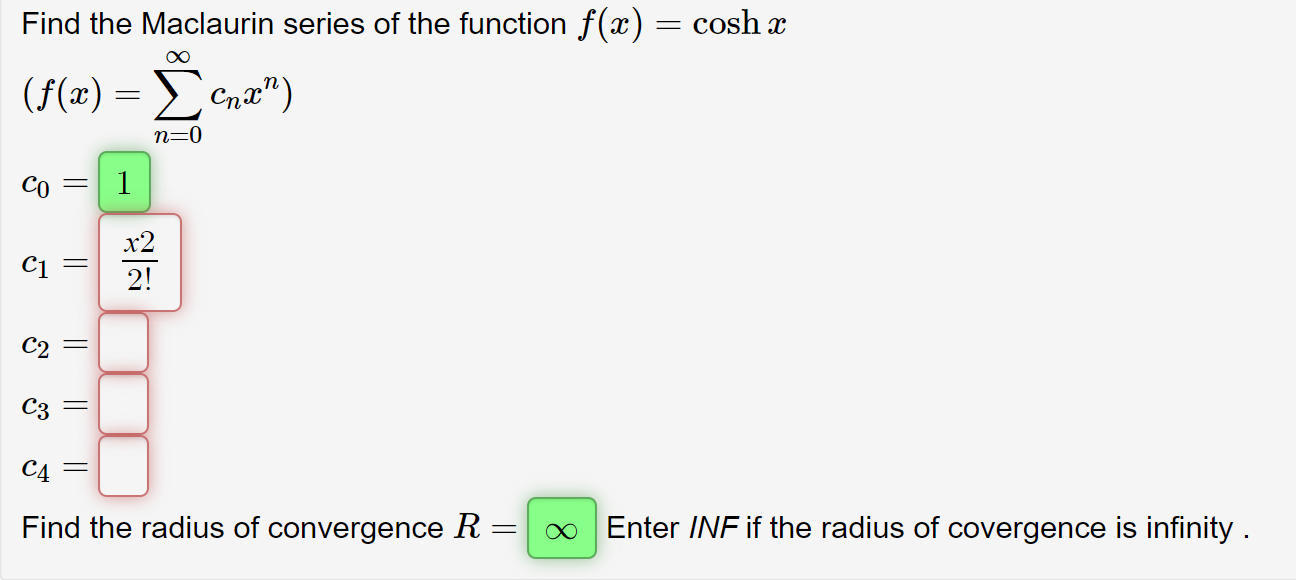The image size is (1296, 580).
Task: Click the empty c2 answer box
Action: coord(123,343)
